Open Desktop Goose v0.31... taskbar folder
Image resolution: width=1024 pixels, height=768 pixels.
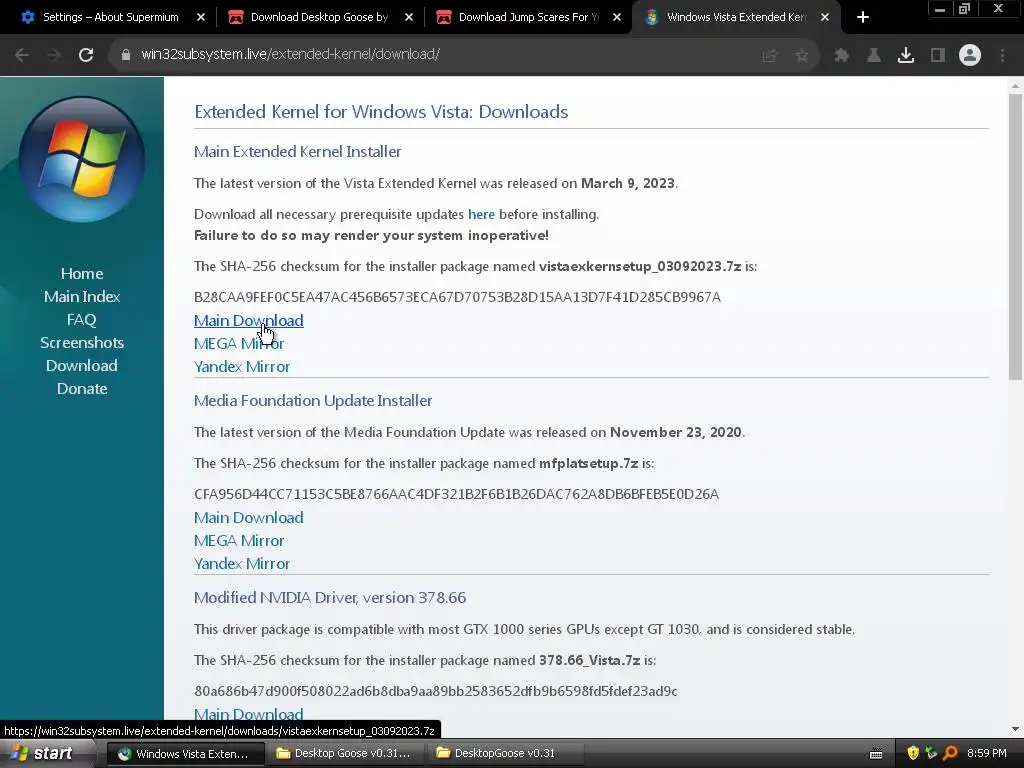tap(345, 754)
